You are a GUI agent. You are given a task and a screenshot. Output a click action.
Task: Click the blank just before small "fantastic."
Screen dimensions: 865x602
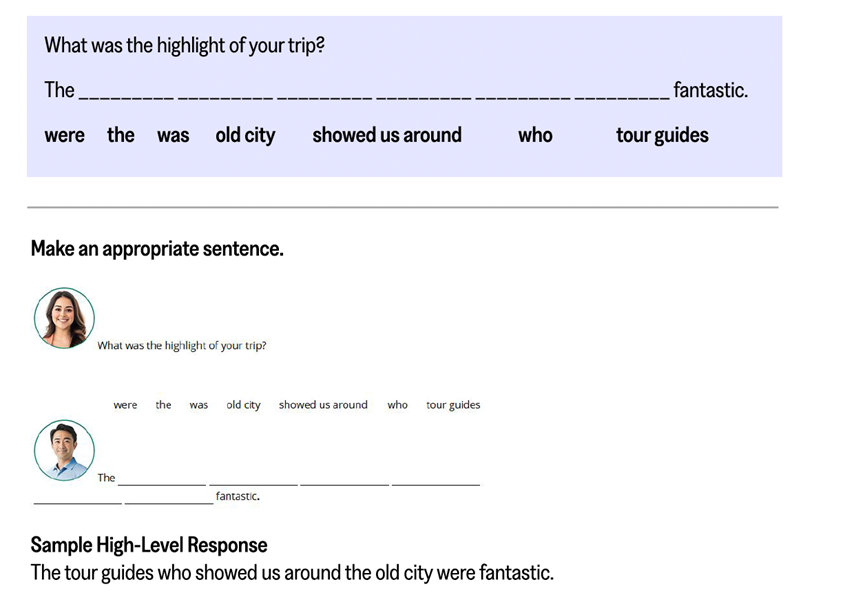pos(169,500)
